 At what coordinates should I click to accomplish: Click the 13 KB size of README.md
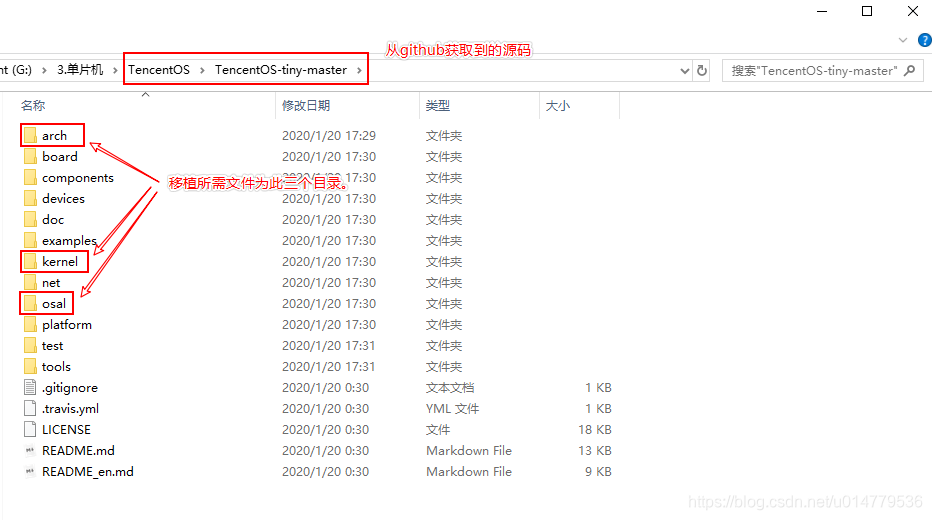595,450
